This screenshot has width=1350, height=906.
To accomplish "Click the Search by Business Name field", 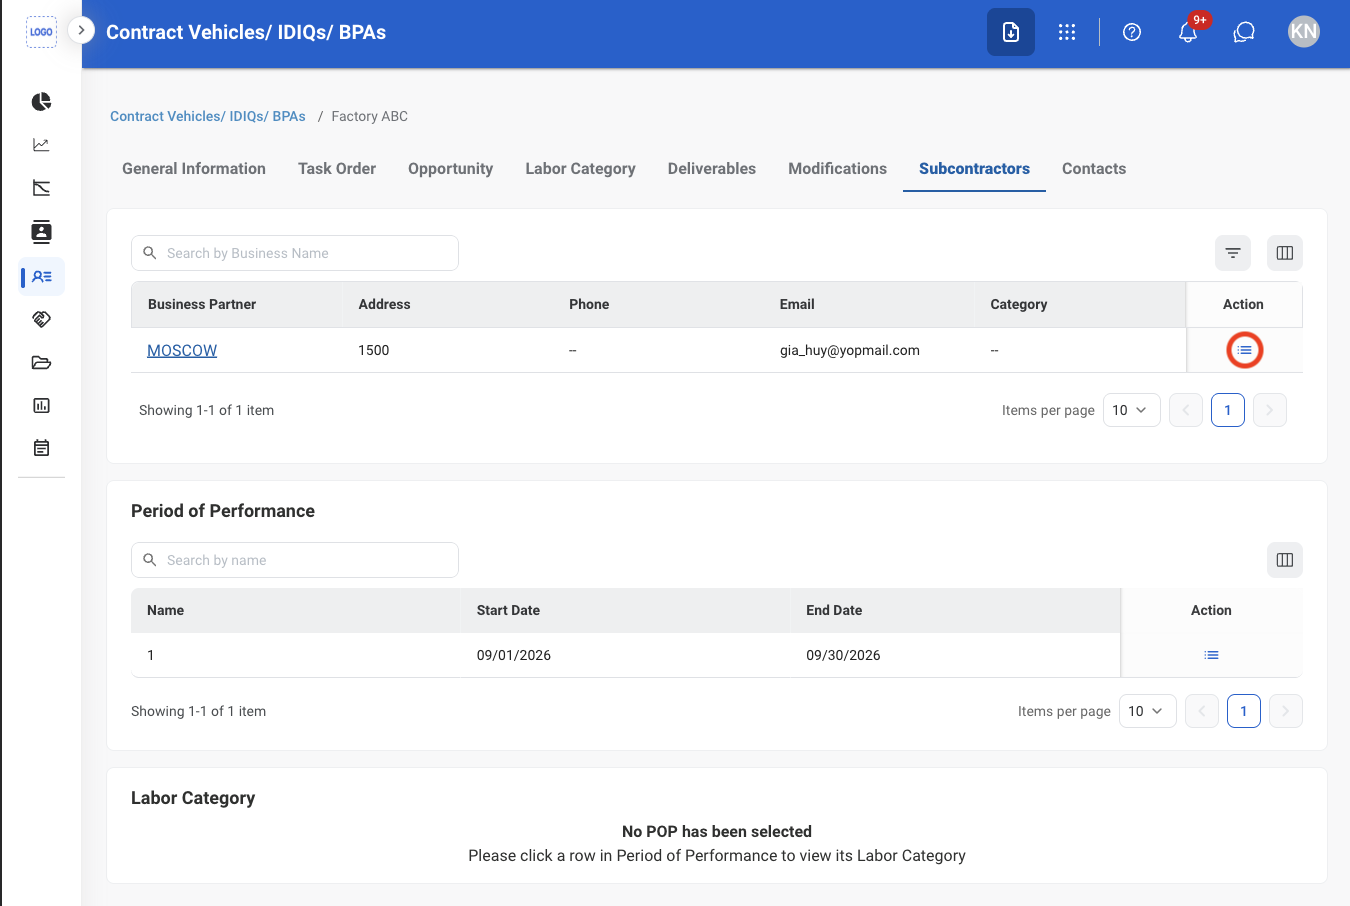I will pyautogui.click(x=295, y=253).
